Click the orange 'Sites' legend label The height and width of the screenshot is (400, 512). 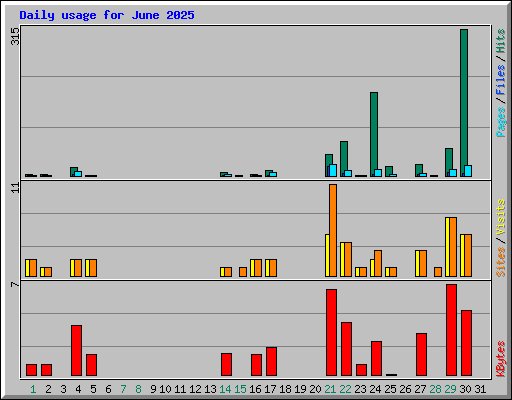[x=501, y=262]
